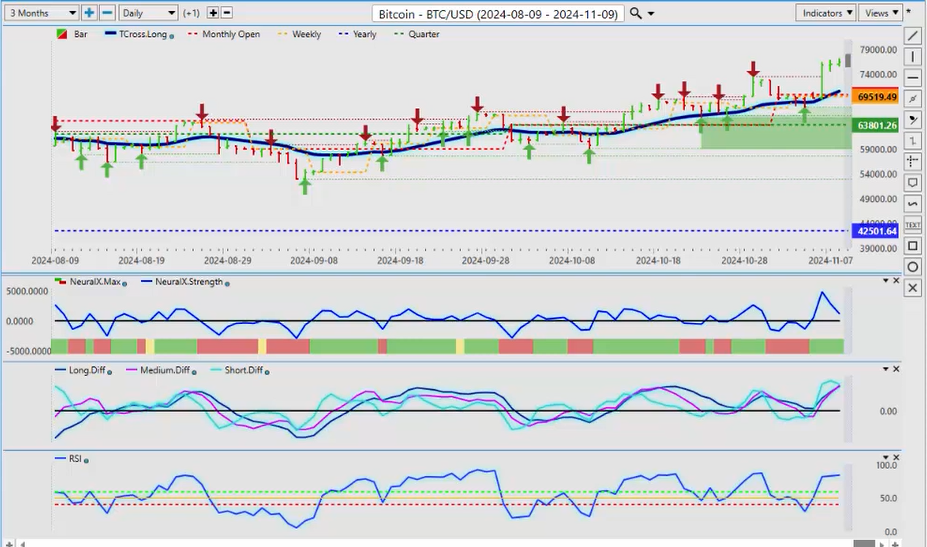This screenshot has height=547, width=927.
Task: Select the TEXT annotation tool
Action: [912, 225]
